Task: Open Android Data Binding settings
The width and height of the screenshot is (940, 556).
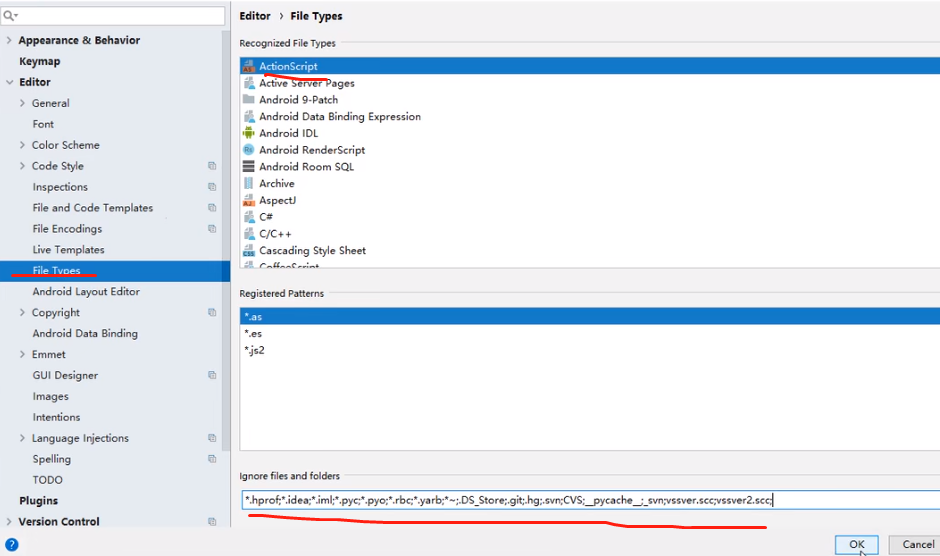Action: 85,333
